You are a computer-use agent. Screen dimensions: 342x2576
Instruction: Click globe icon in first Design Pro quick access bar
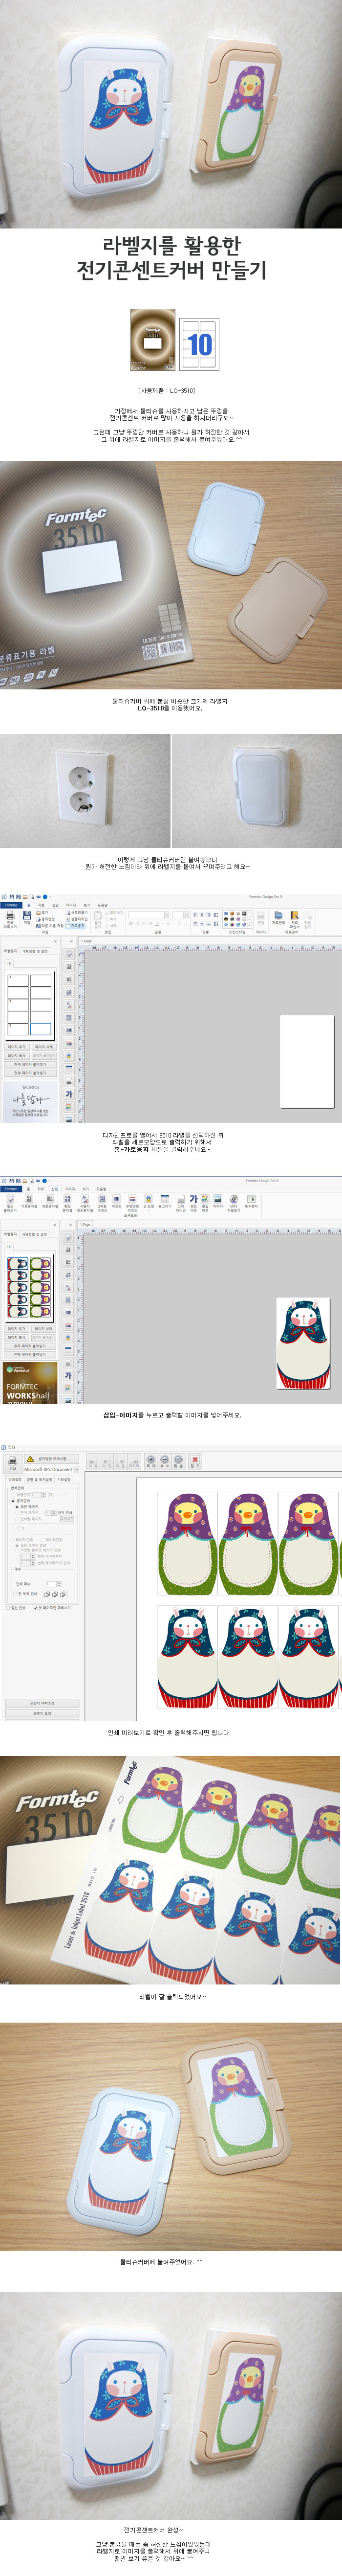[45, 896]
